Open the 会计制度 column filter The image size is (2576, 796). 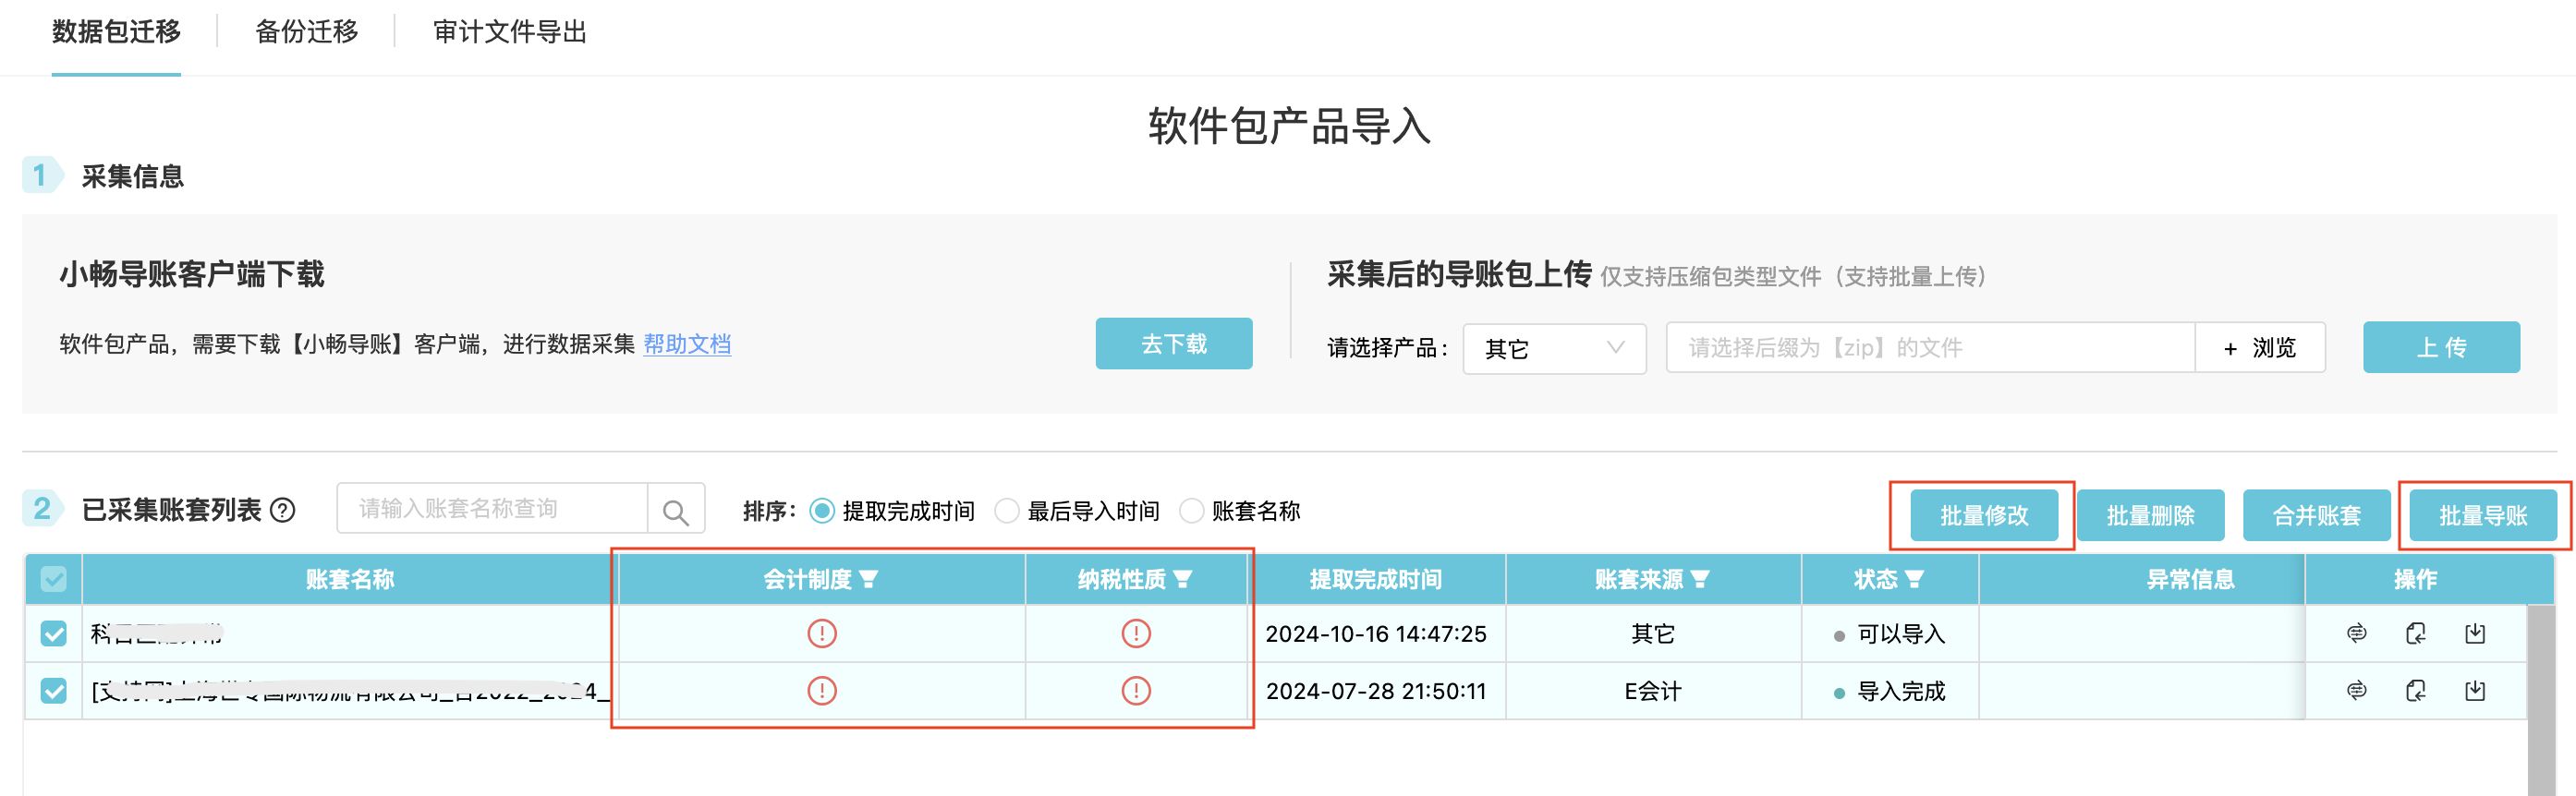click(x=869, y=579)
